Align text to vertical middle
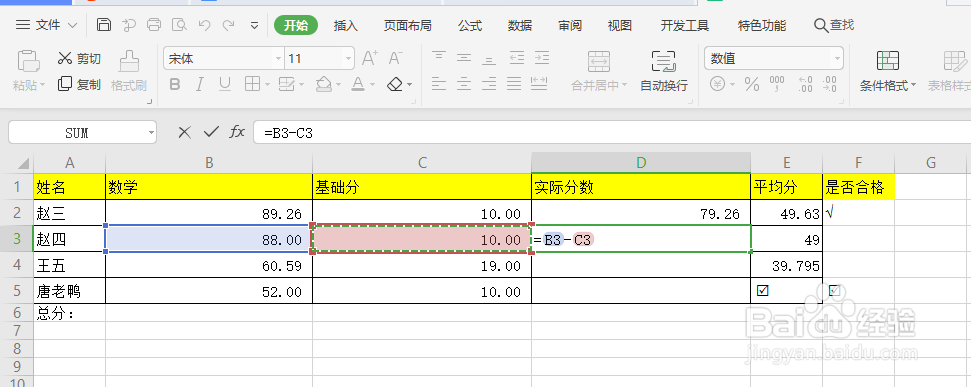 click(464, 58)
